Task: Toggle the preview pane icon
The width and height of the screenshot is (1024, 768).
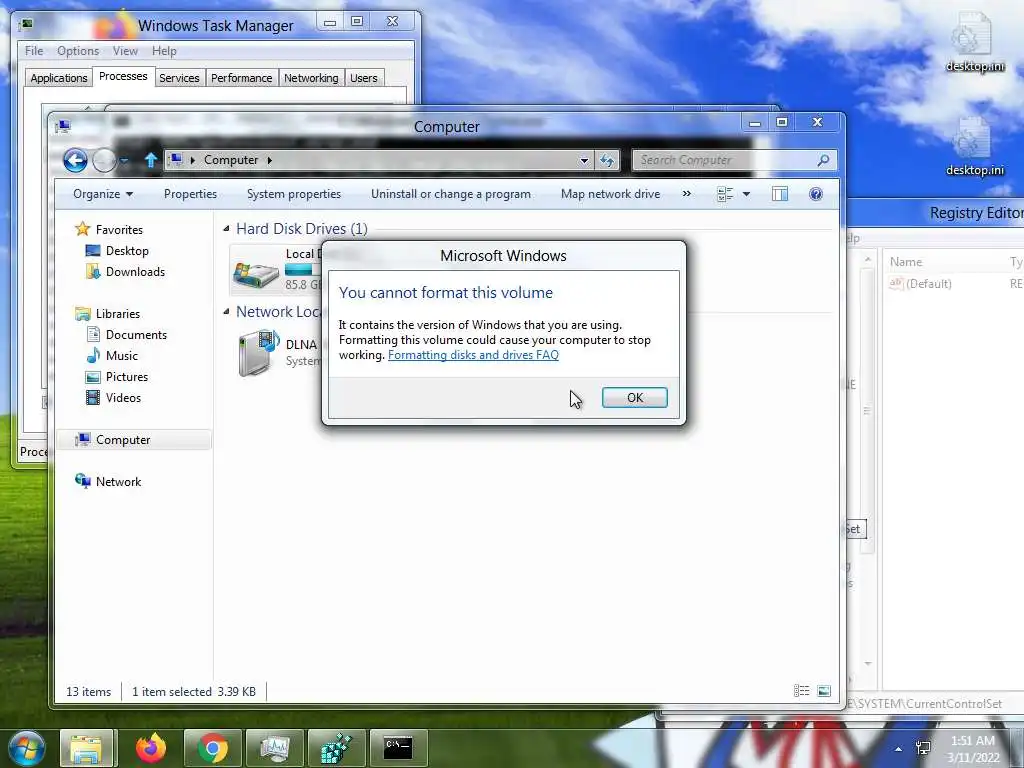Action: [780, 194]
